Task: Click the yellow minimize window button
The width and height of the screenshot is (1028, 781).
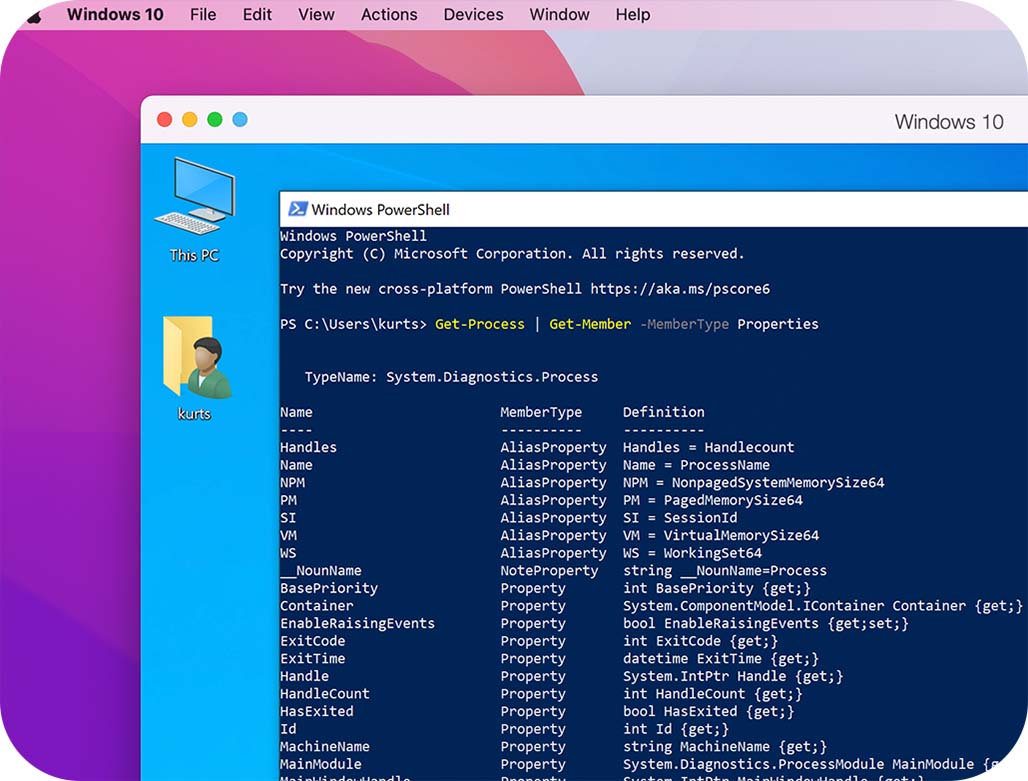Action: coord(189,119)
